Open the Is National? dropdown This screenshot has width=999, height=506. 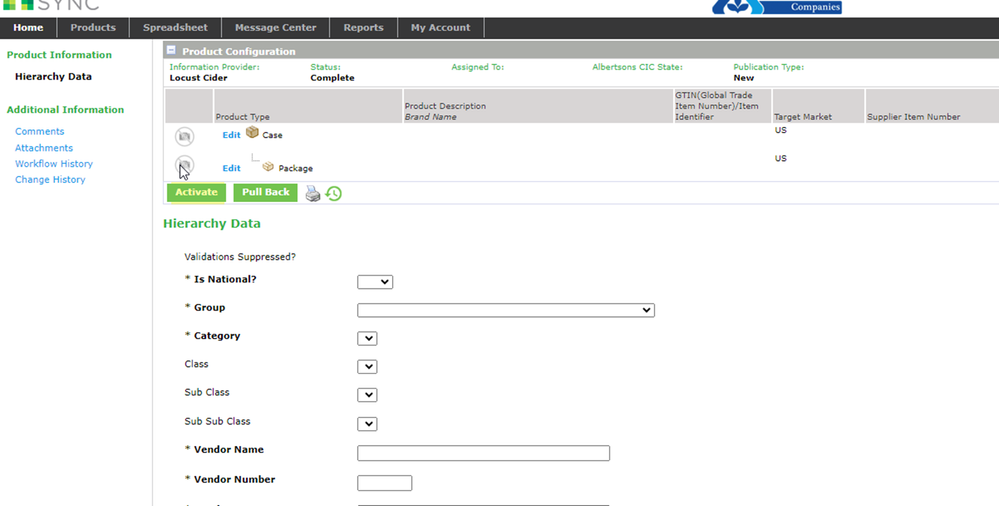(375, 282)
